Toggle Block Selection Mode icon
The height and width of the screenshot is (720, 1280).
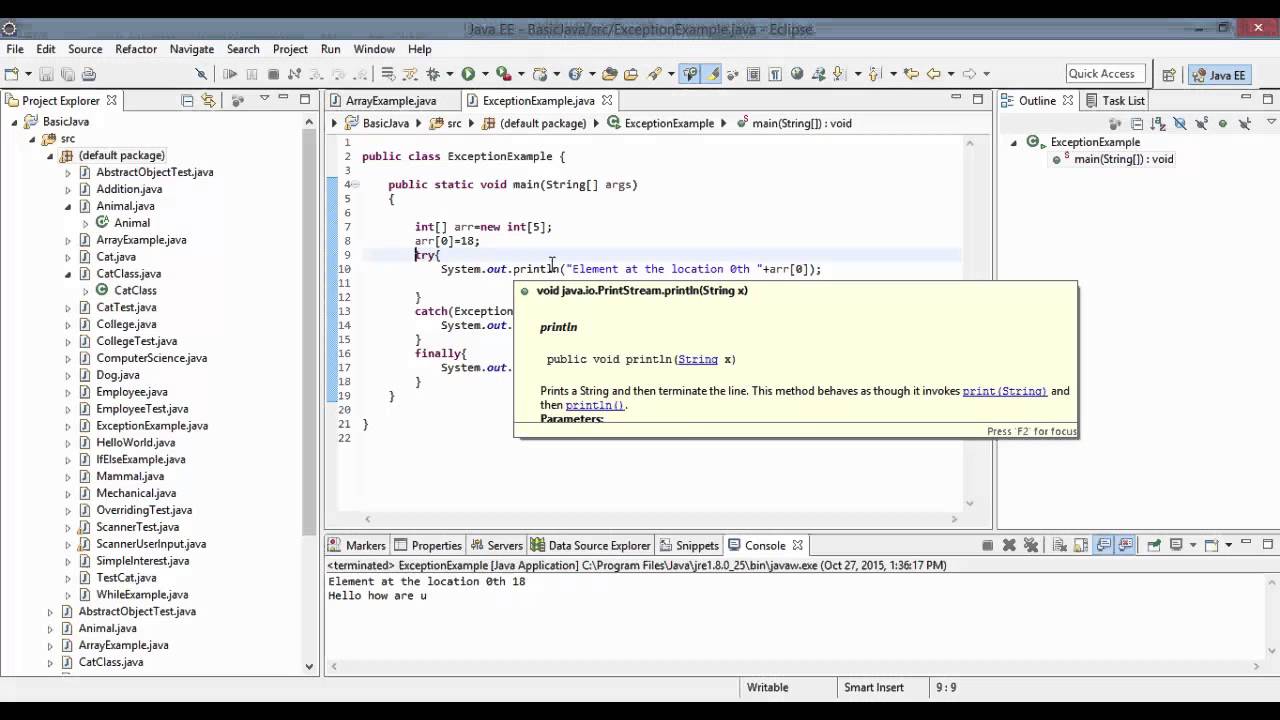[x=753, y=74]
